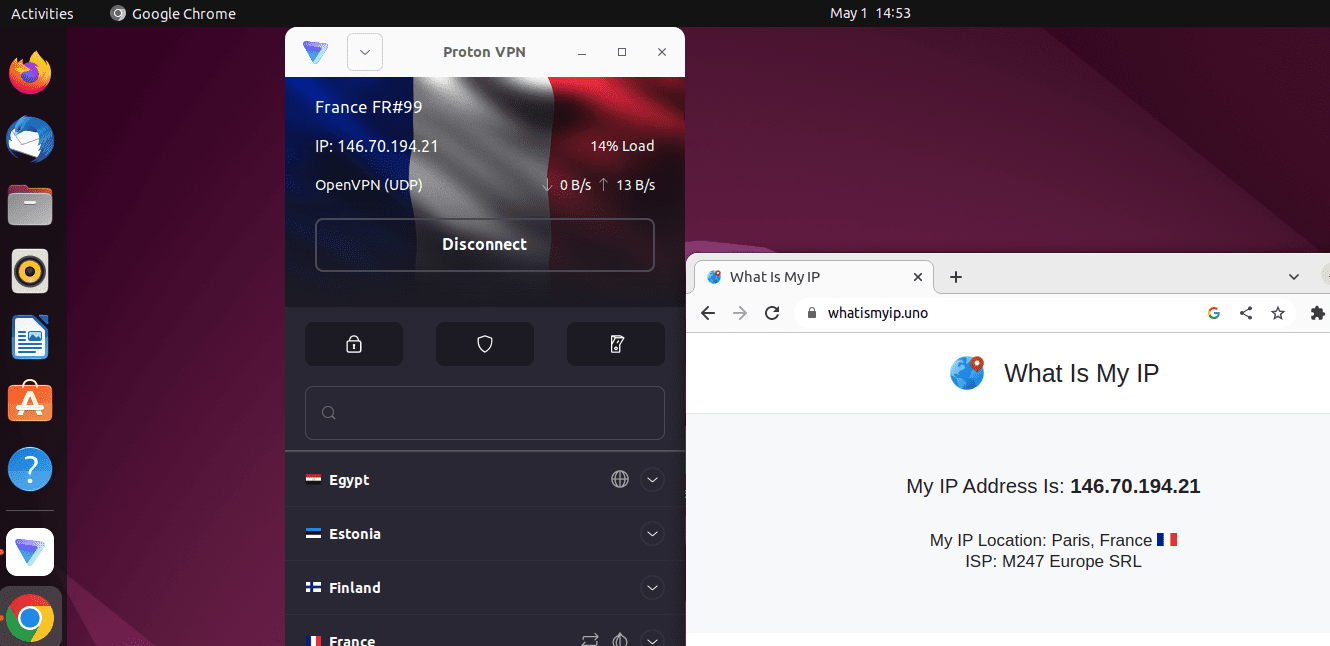Toggle the NetShield shield icon

pos(485,344)
